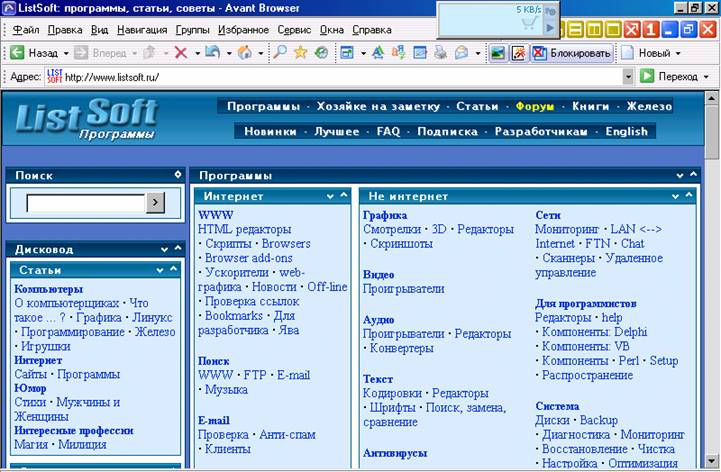Open the search magnifier tool in the toolbar
The image size is (721, 472).
pos(280,52)
